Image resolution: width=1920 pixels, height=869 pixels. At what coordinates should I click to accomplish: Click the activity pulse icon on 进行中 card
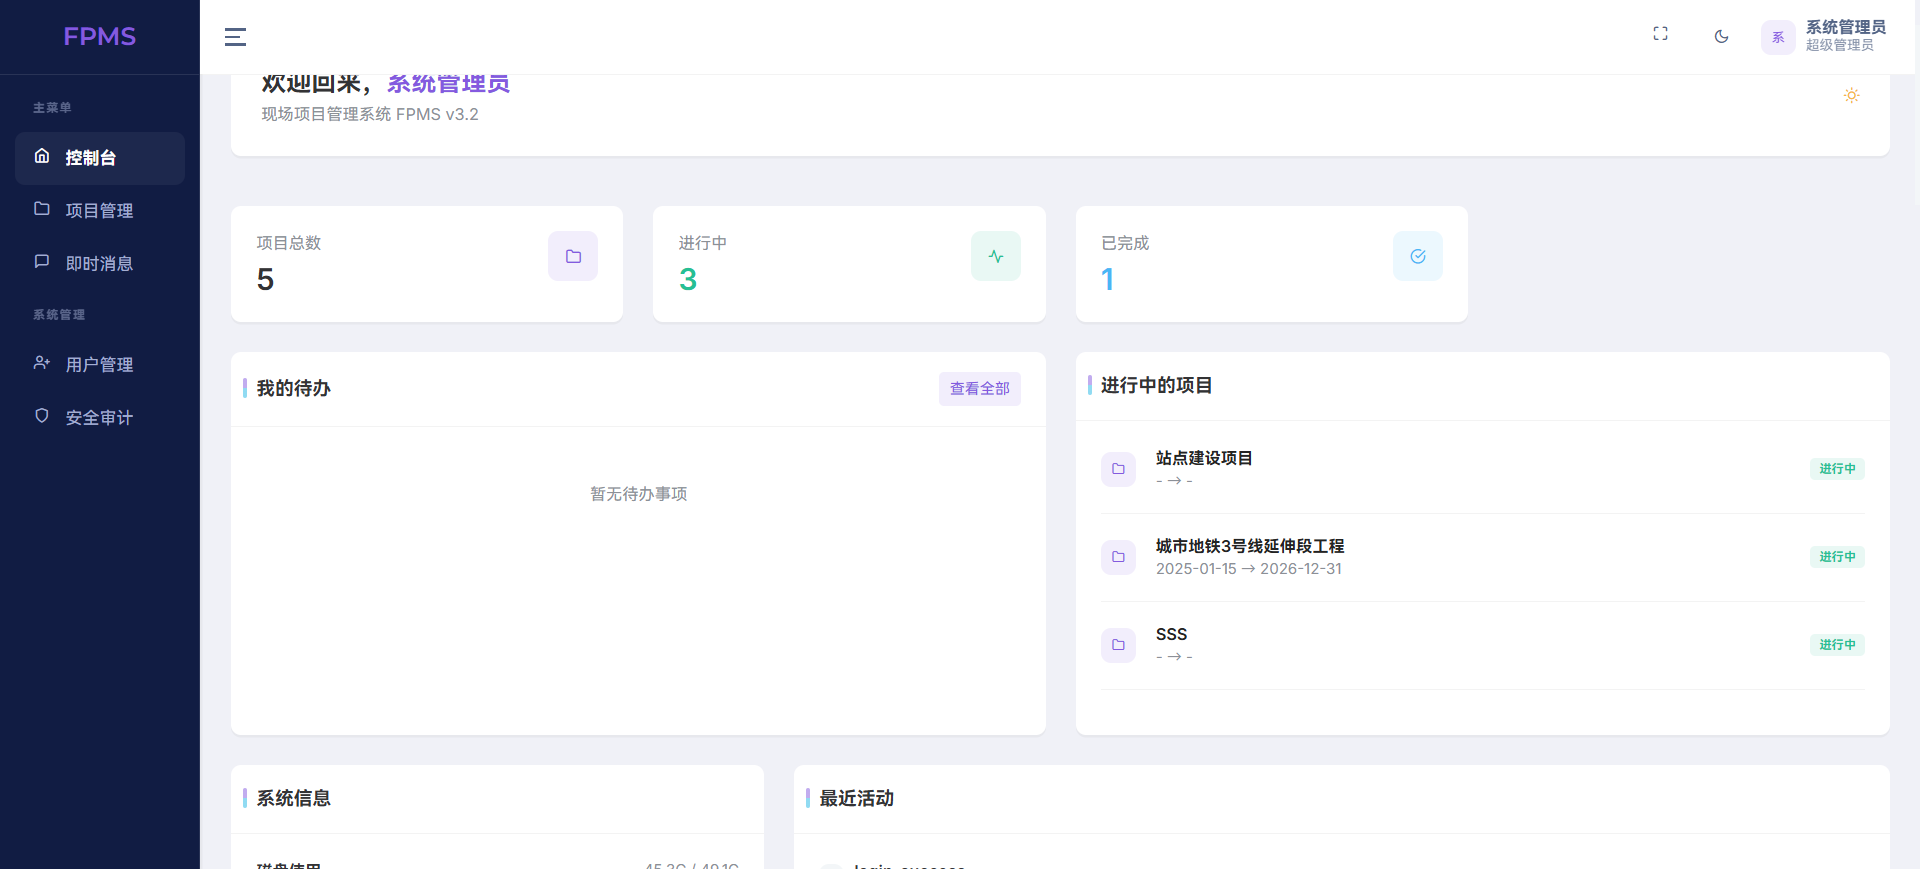tap(996, 257)
